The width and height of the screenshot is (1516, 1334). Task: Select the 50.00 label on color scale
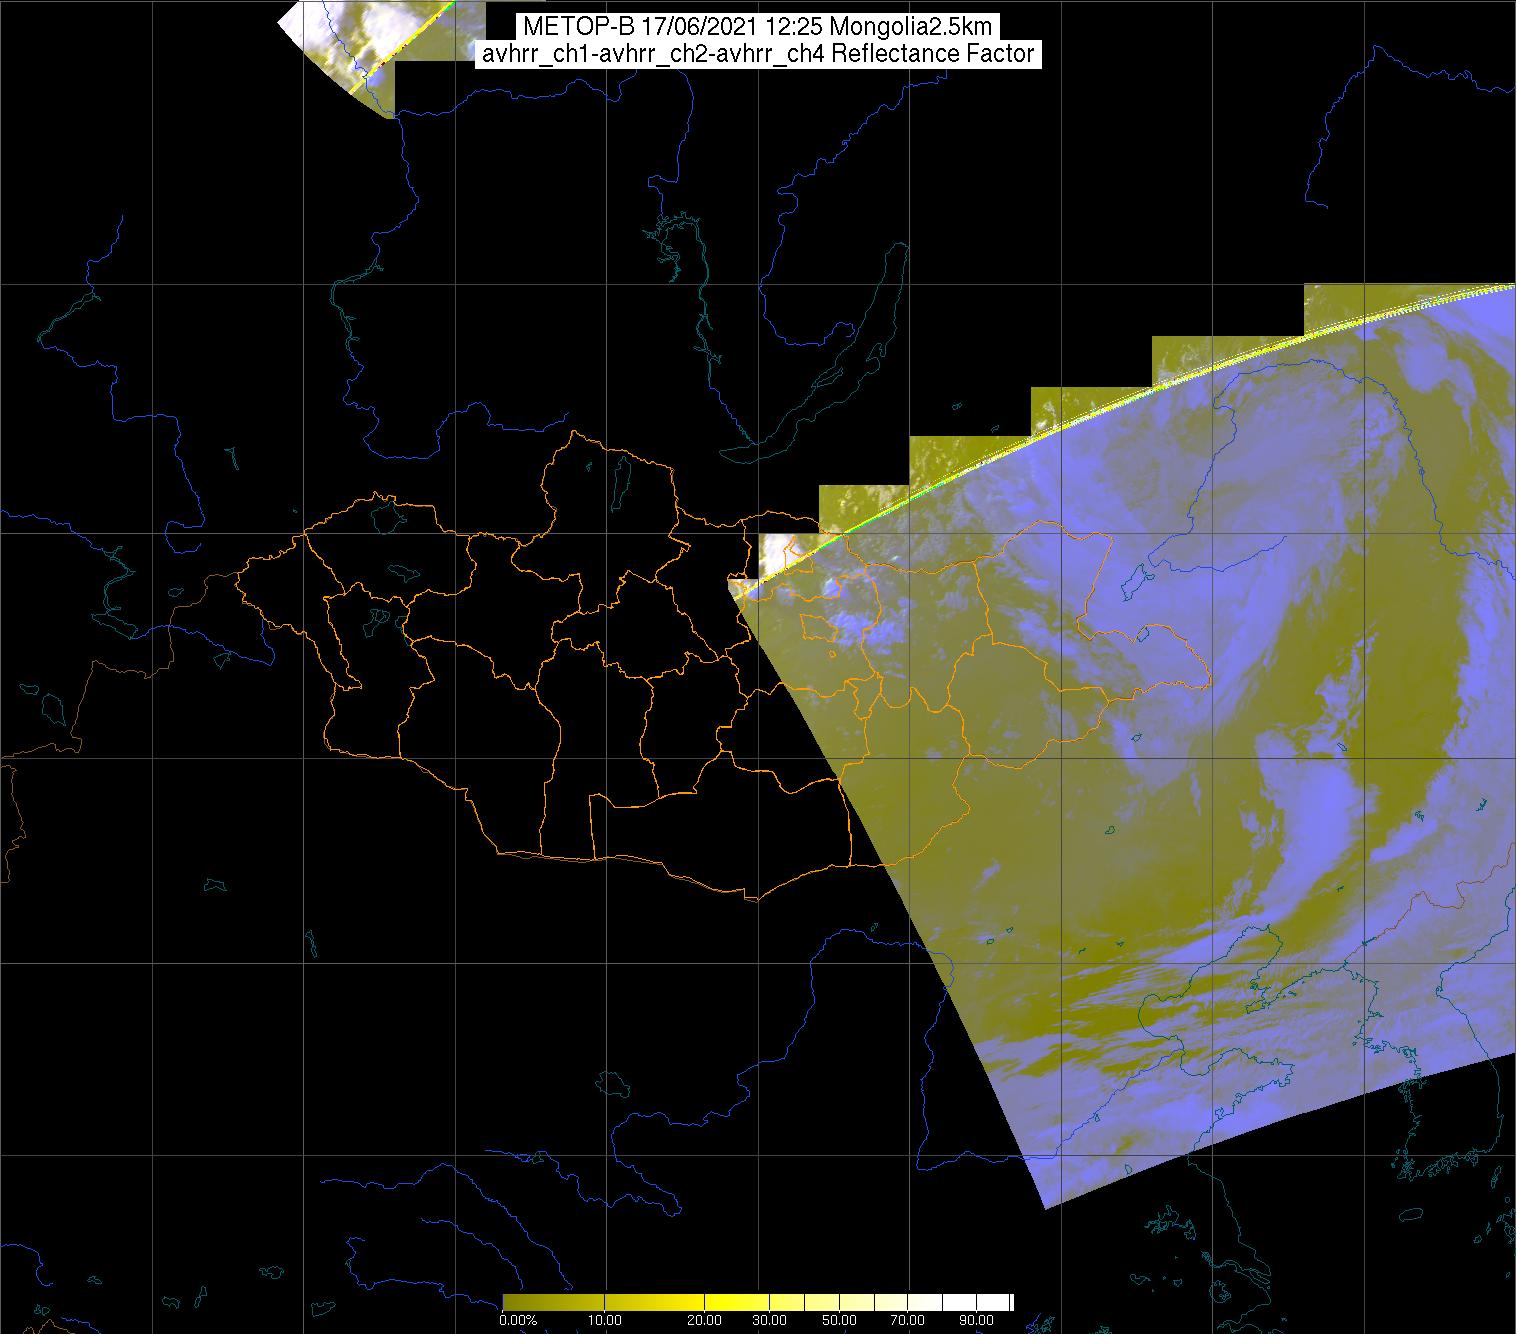[840, 1321]
